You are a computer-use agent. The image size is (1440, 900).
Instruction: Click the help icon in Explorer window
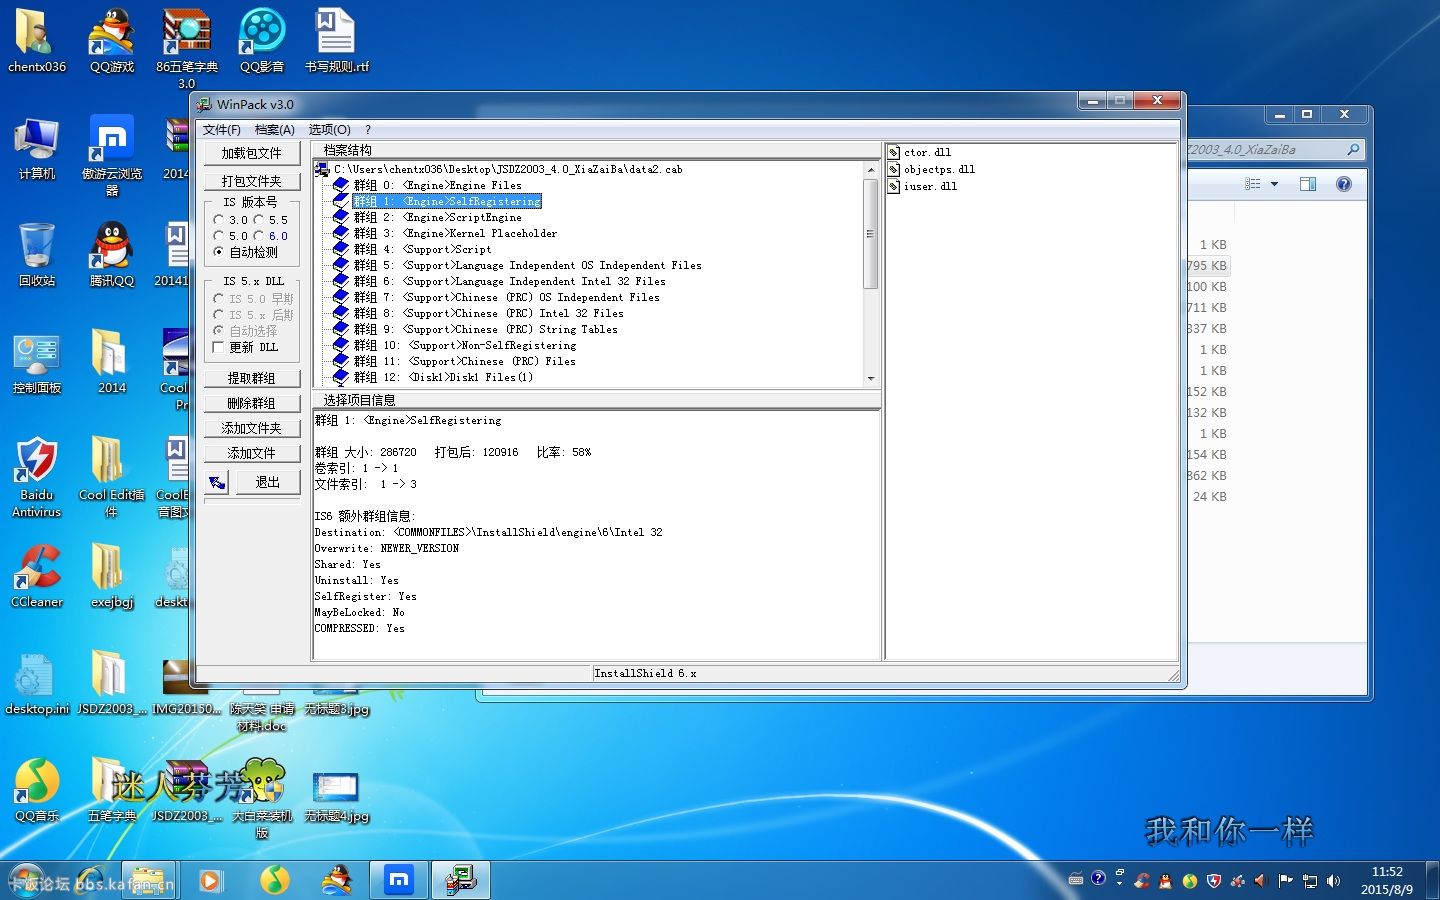1344,184
